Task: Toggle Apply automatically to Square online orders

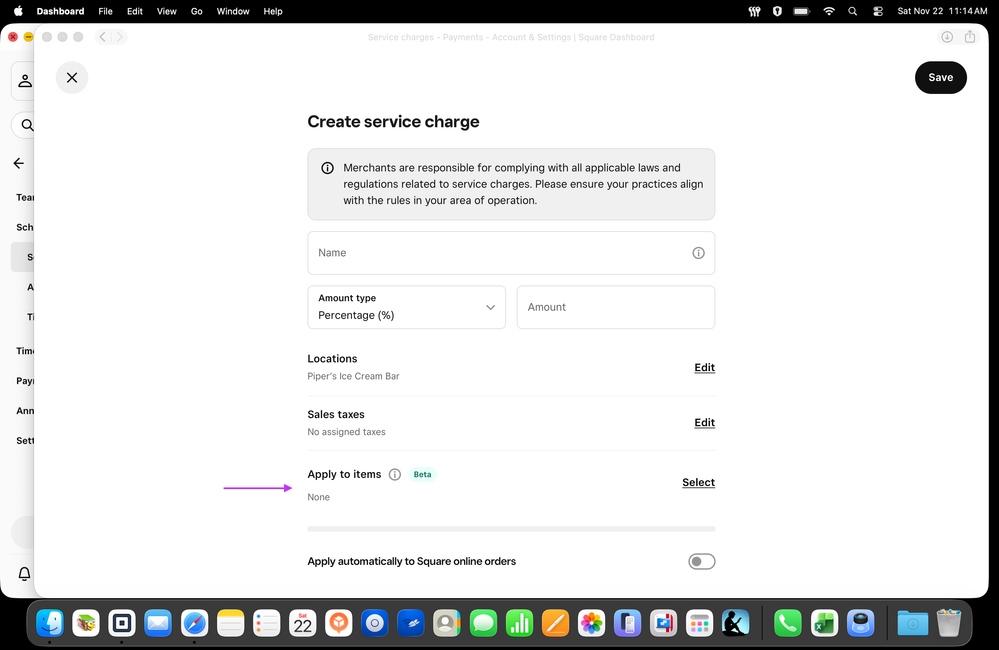Action: (701, 562)
